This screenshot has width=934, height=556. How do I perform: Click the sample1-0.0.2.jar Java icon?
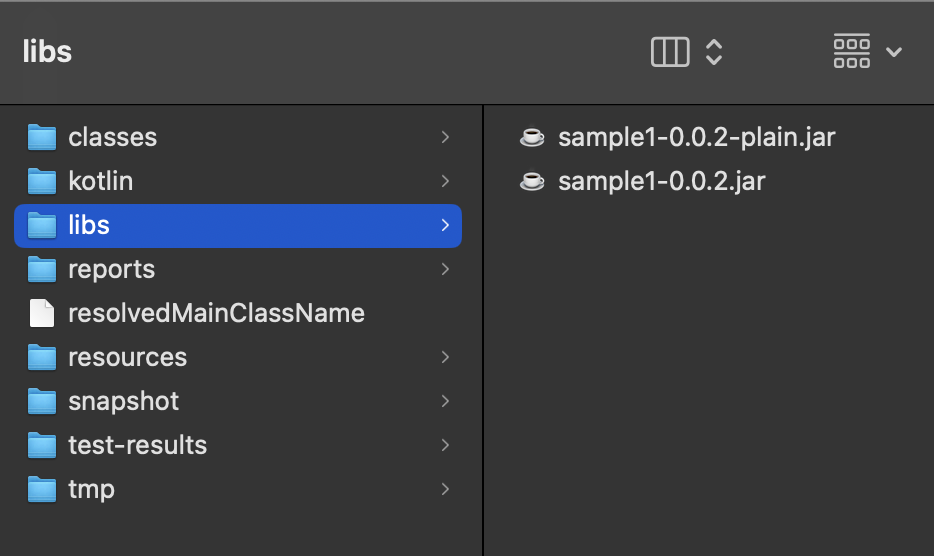[533, 181]
